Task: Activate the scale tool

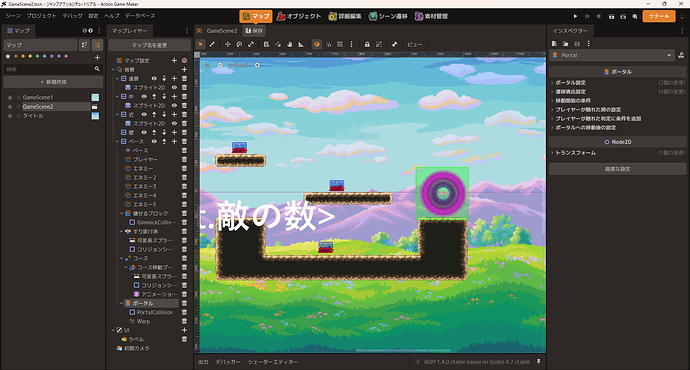Action: 251,44
